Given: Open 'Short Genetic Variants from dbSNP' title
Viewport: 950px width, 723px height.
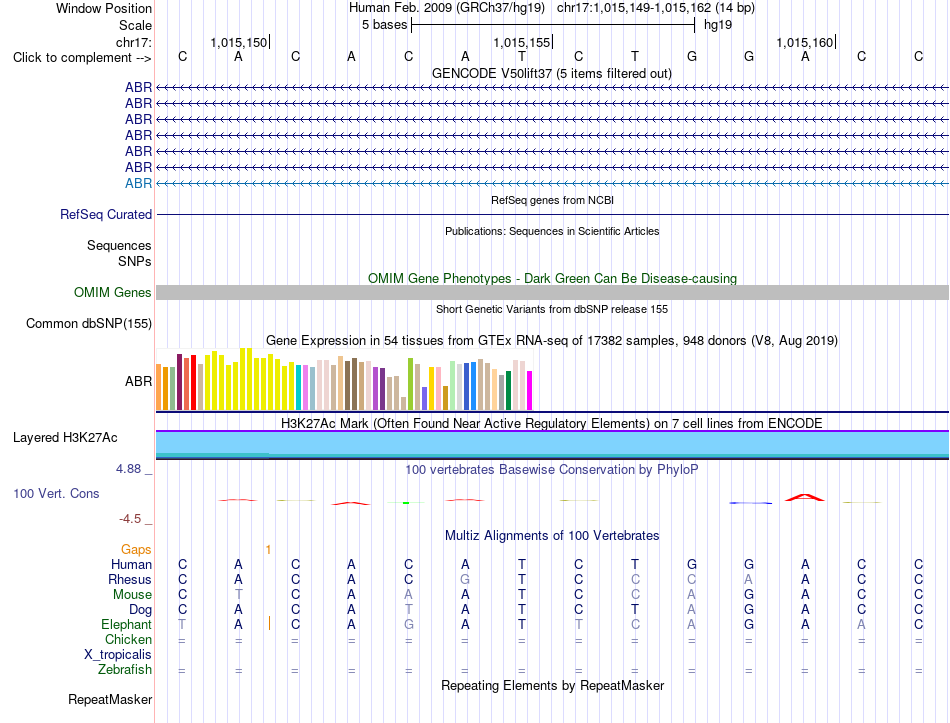Looking at the screenshot, I should [552, 309].
